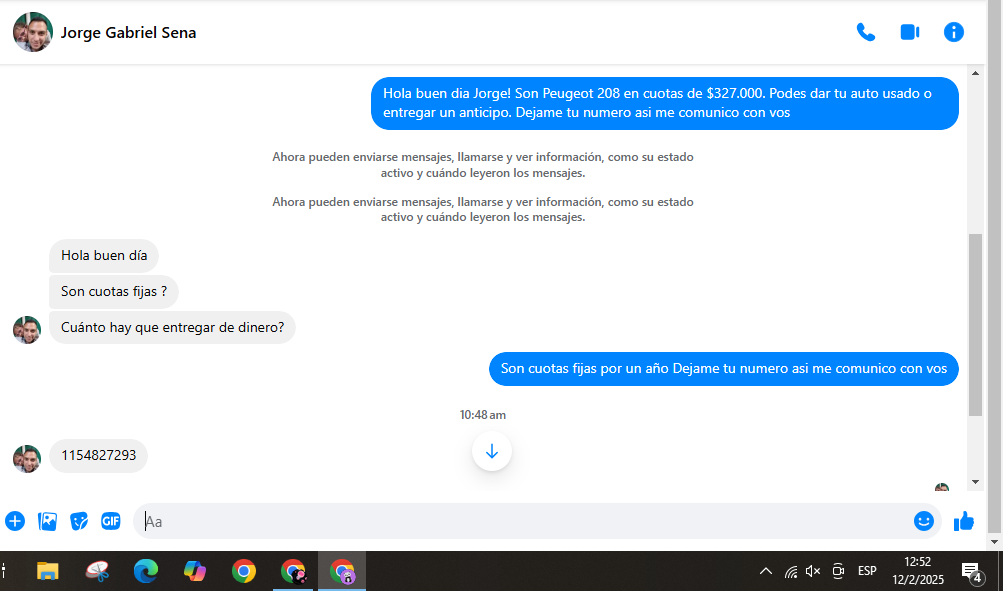Click Jorge's profile picture in header
This screenshot has height=591, width=1003.
tap(32, 32)
